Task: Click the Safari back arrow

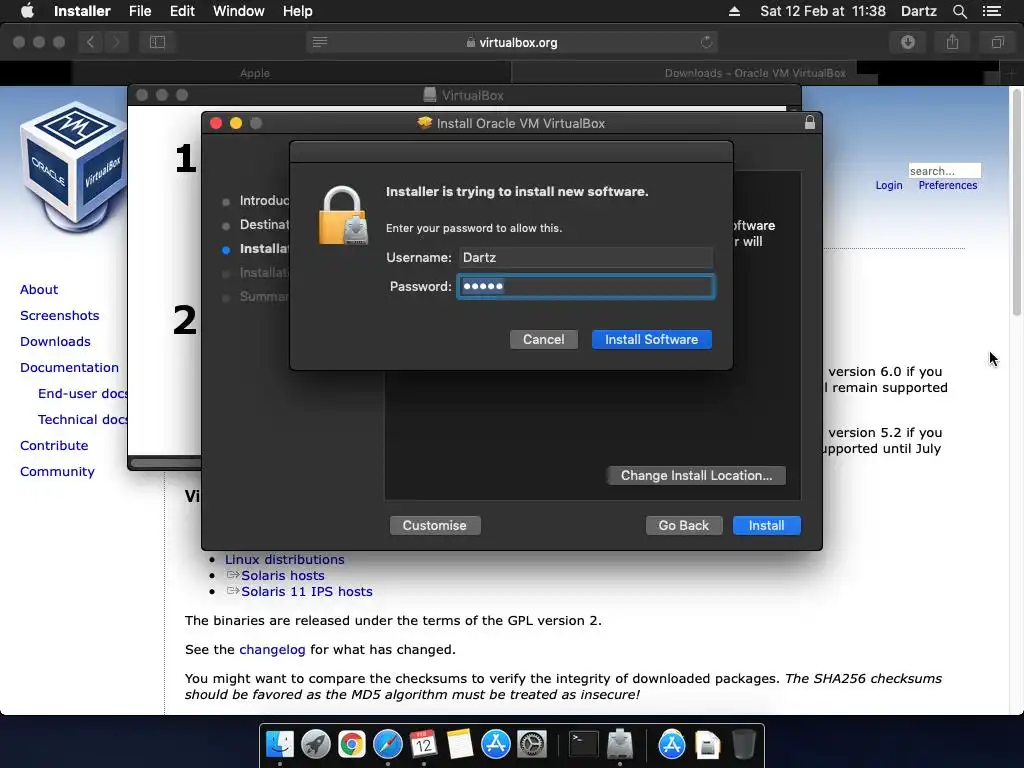Action: [x=91, y=42]
